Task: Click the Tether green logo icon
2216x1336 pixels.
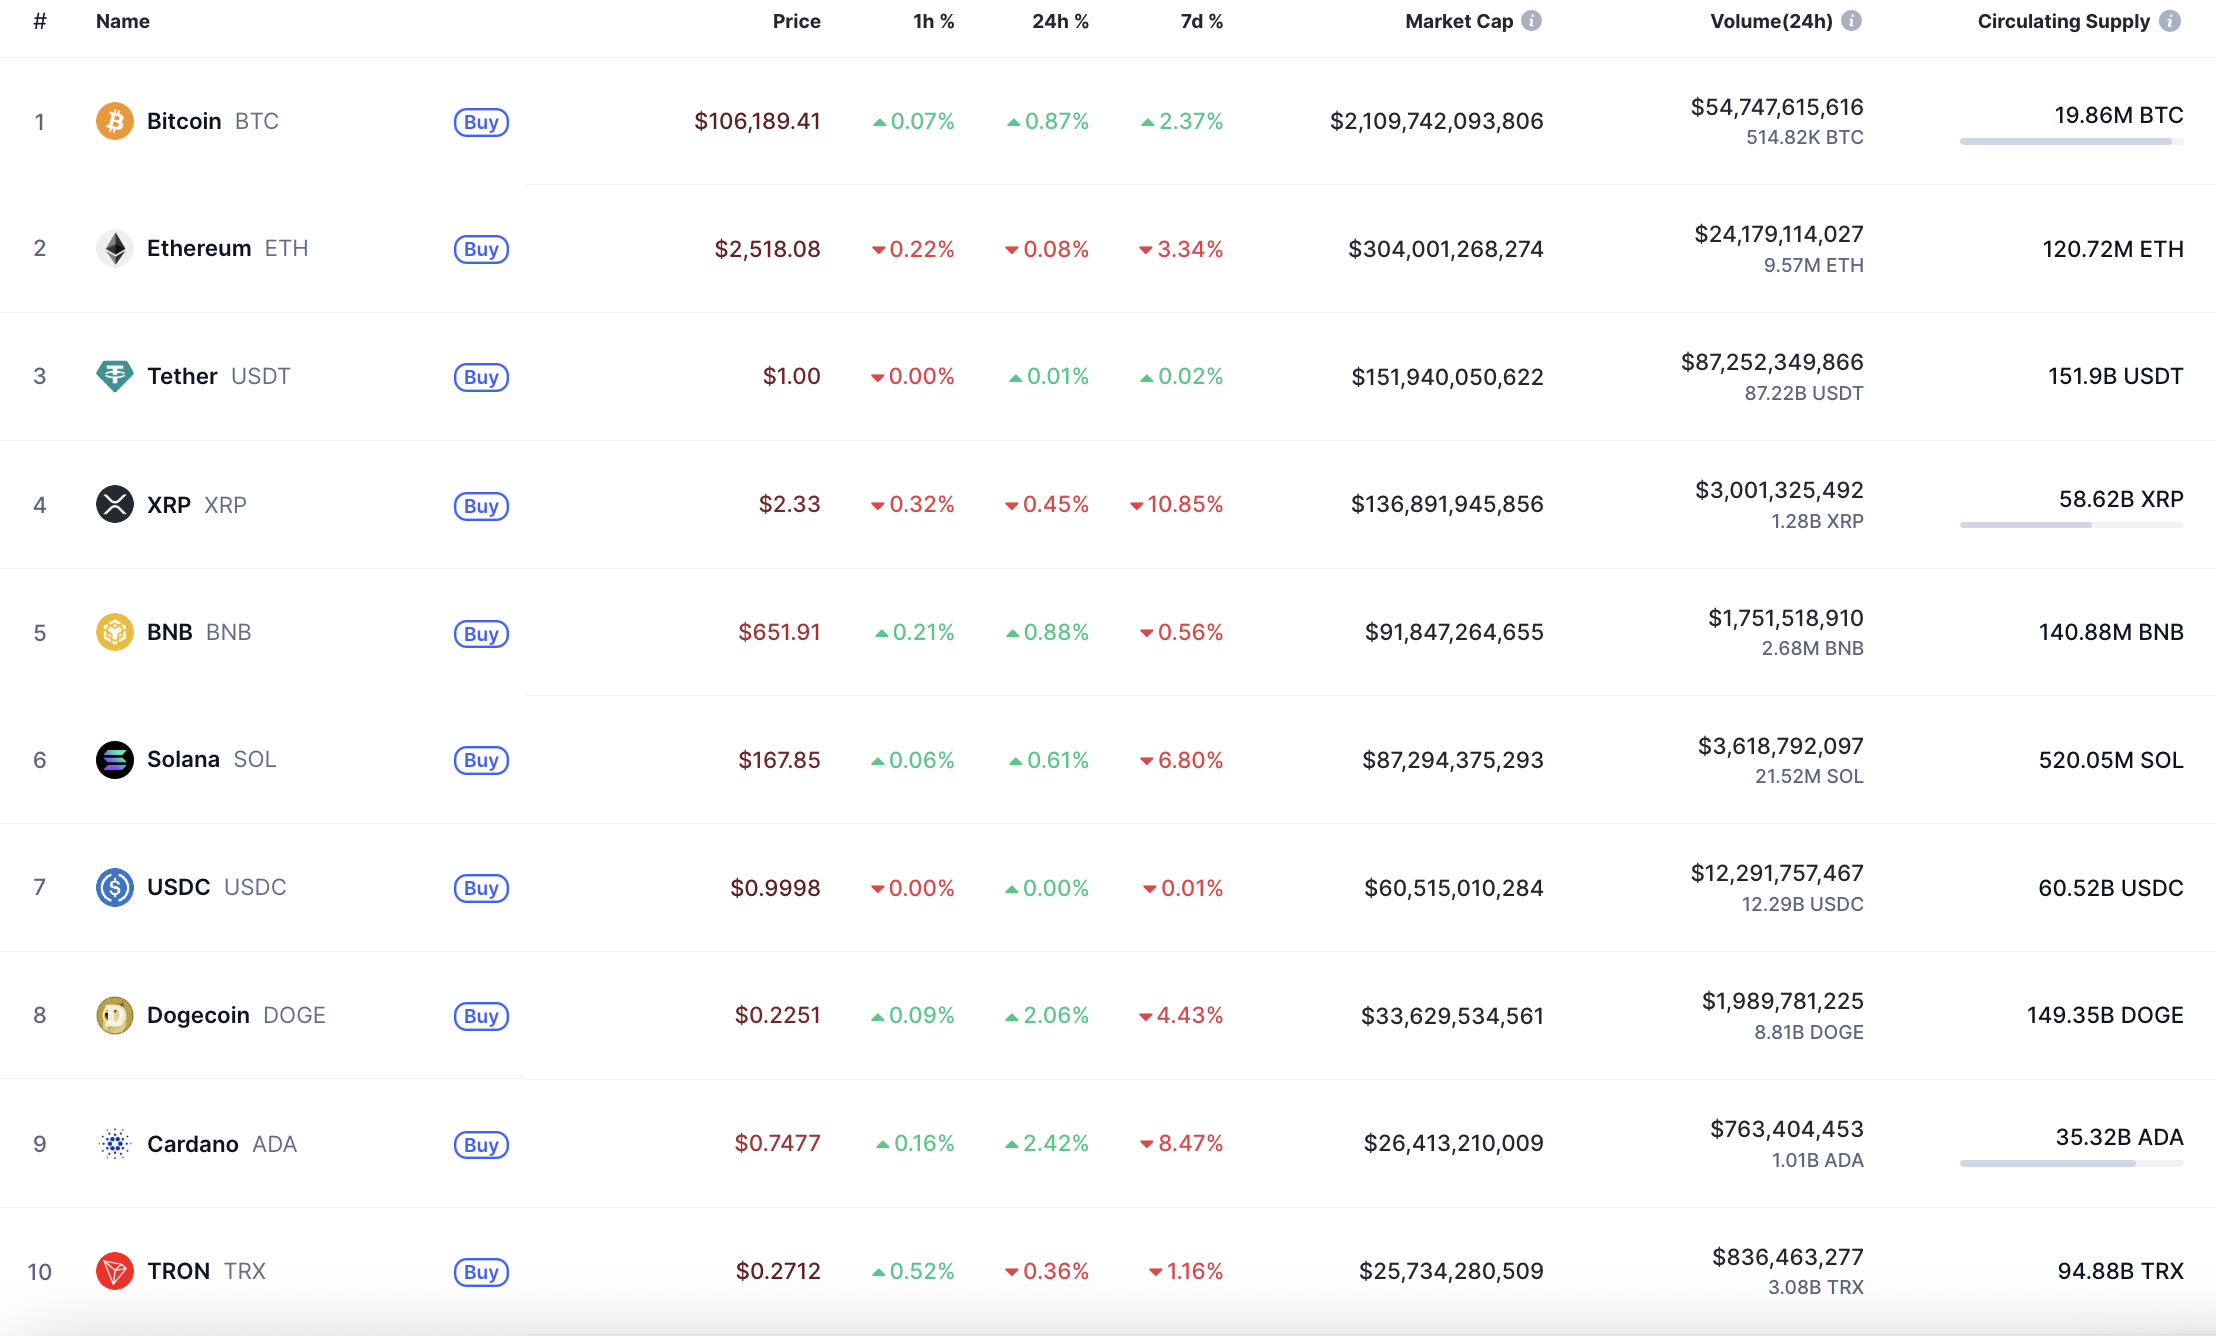Action: 115,376
